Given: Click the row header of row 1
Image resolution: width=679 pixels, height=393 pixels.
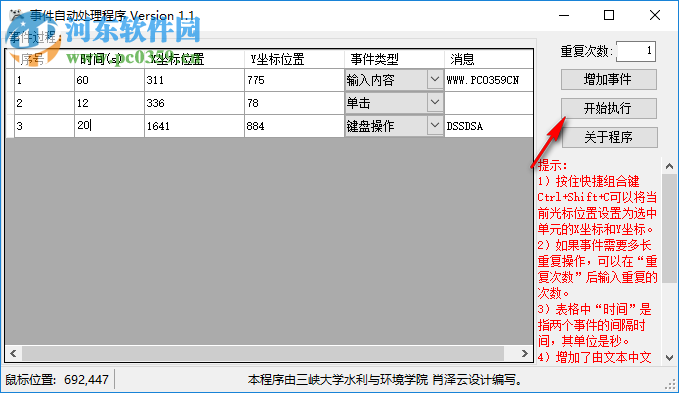Looking at the screenshot, I should pyautogui.click(x=10, y=80).
